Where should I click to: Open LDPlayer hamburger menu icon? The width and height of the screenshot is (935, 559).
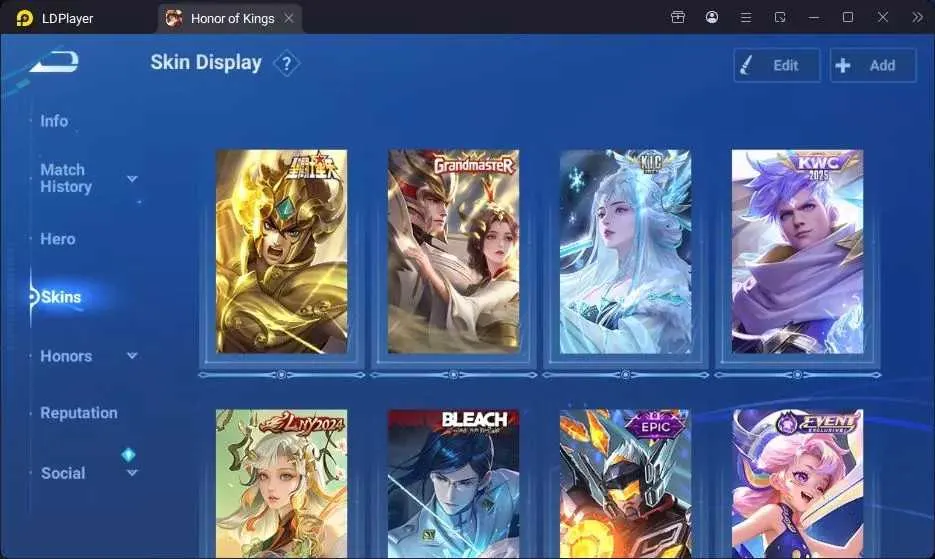(x=745, y=17)
